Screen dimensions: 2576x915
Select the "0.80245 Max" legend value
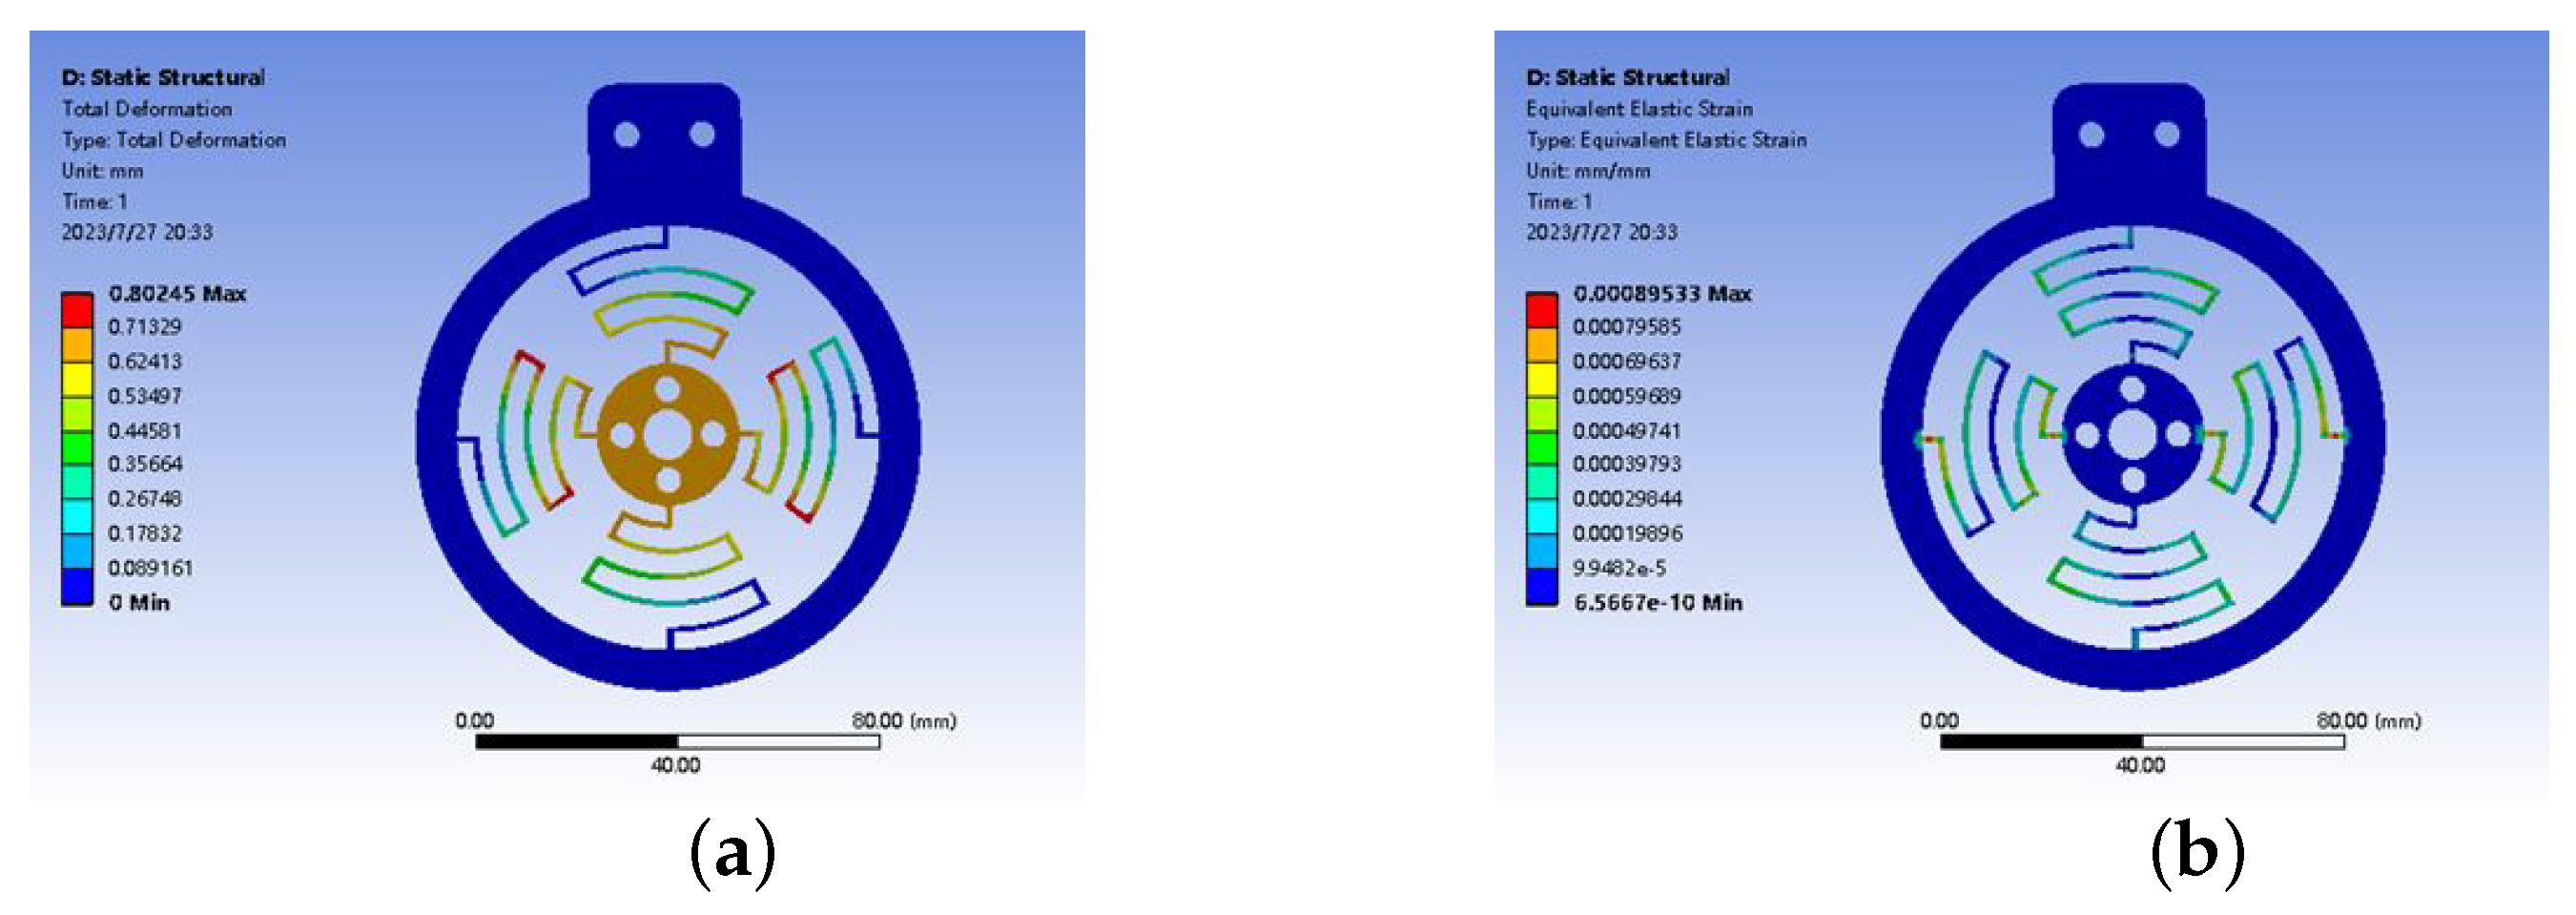[178, 293]
